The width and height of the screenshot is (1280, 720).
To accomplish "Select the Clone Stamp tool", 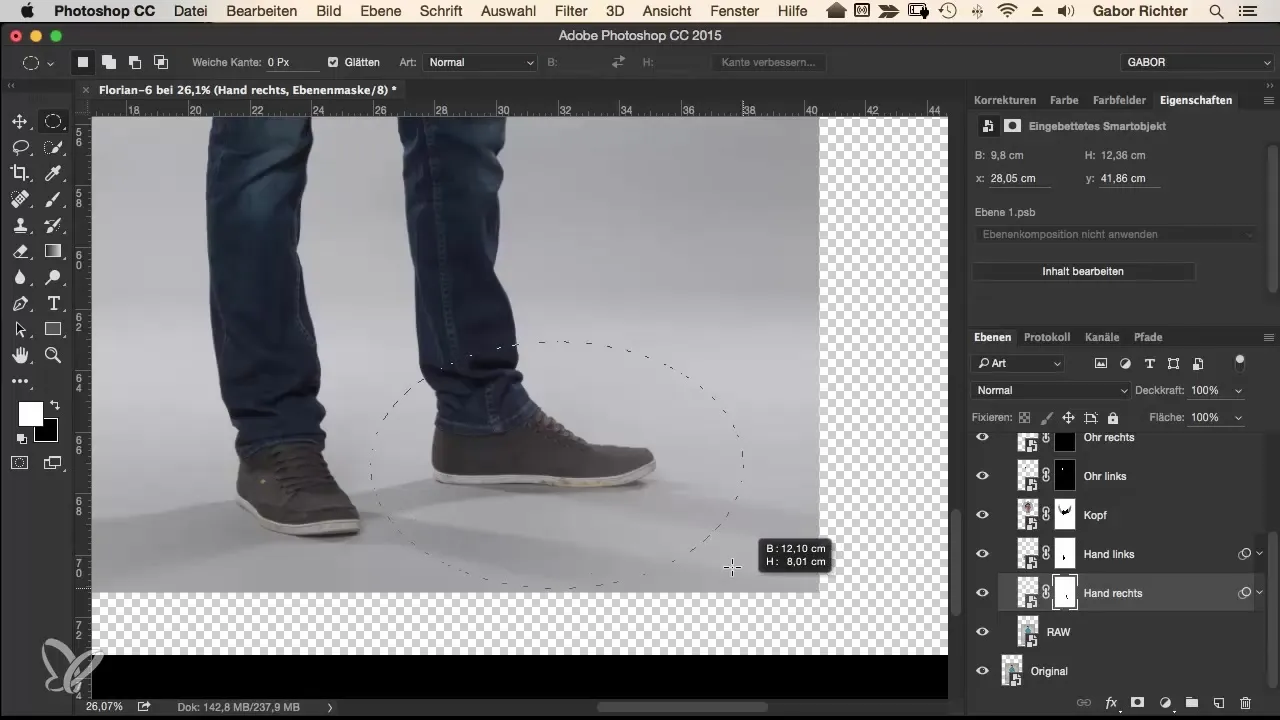I will pos(20,225).
